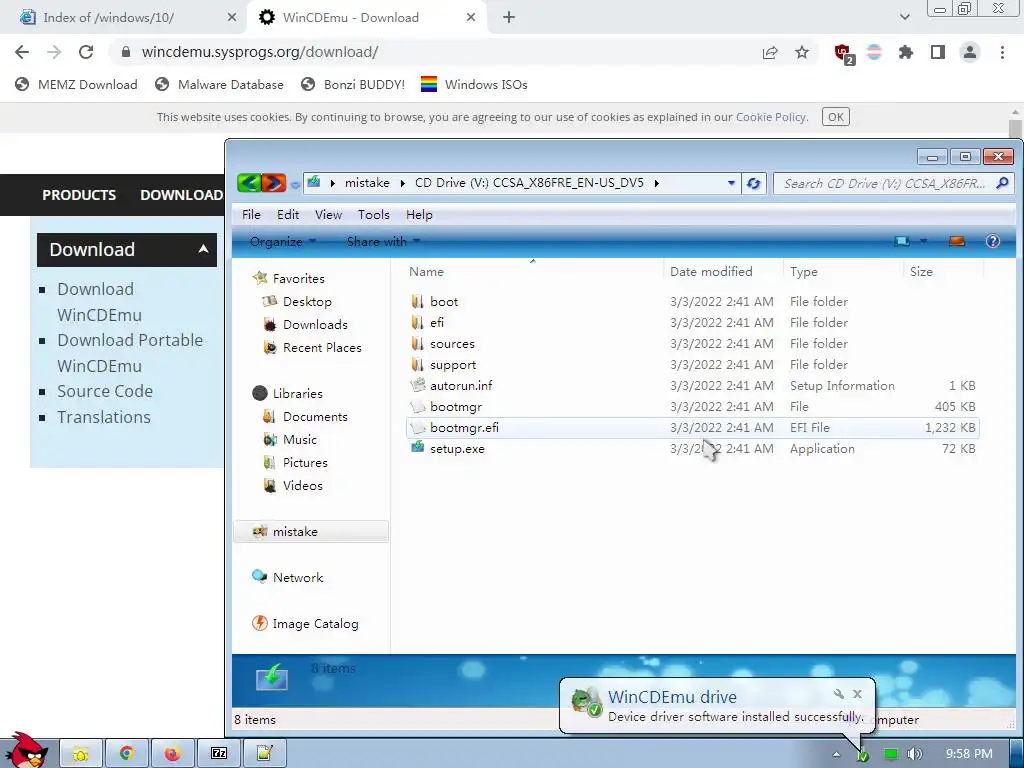
Task: Select bootmgr.efi file row
Action: click(692, 428)
